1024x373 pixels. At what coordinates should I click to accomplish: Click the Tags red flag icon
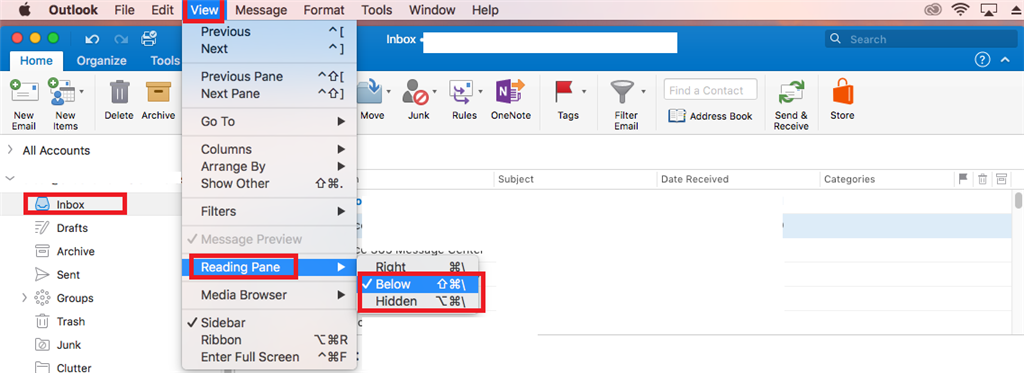pyautogui.click(x=564, y=91)
